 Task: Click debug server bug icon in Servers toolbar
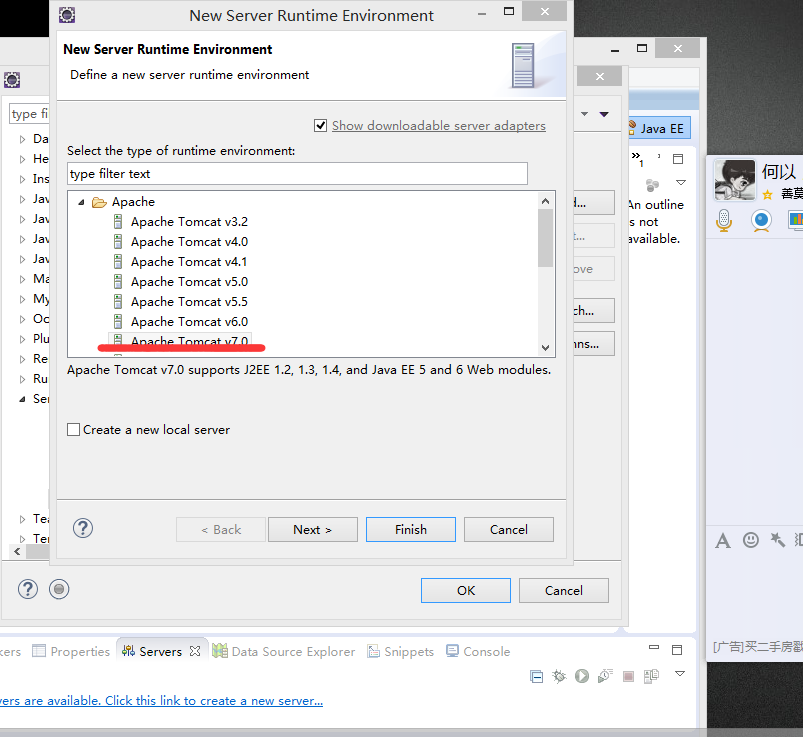click(559, 676)
